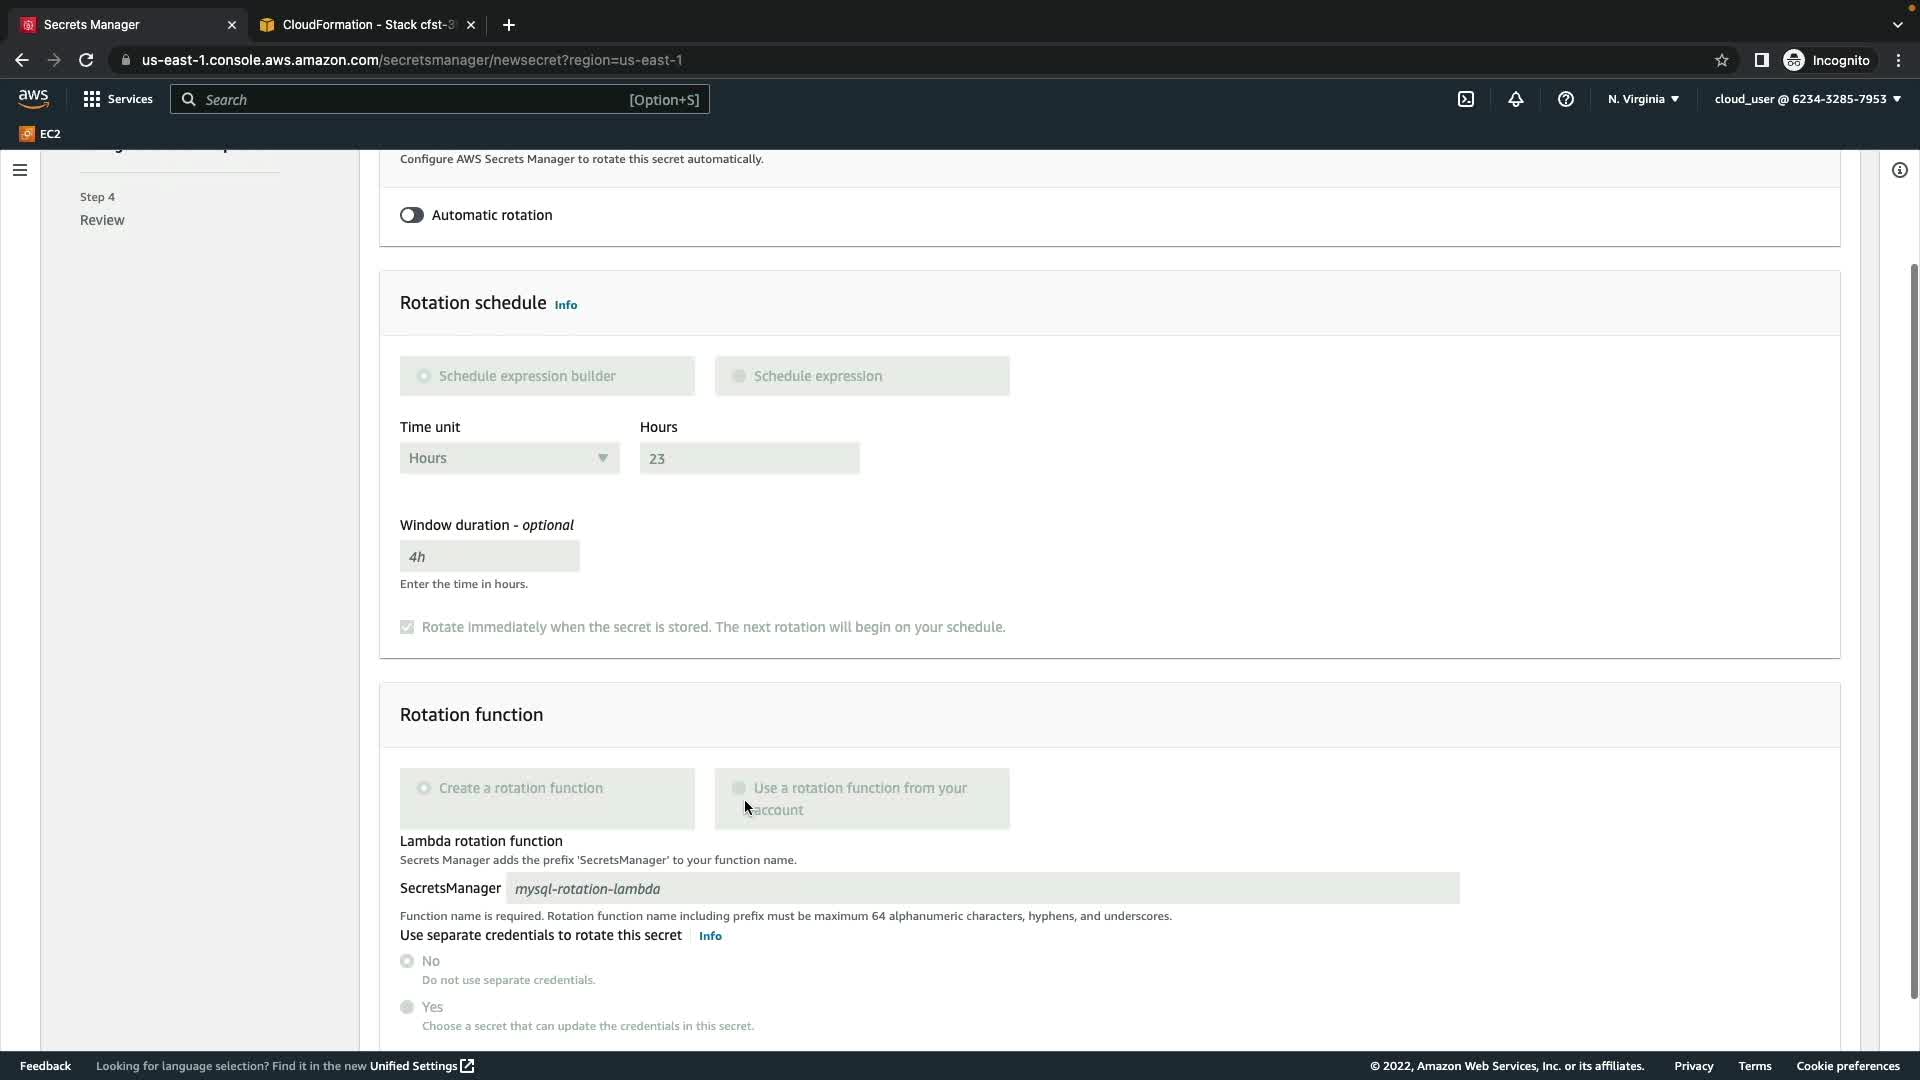Open the notifications bell
This screenshot has height=1080, width=1920.
coord(1516,99)
